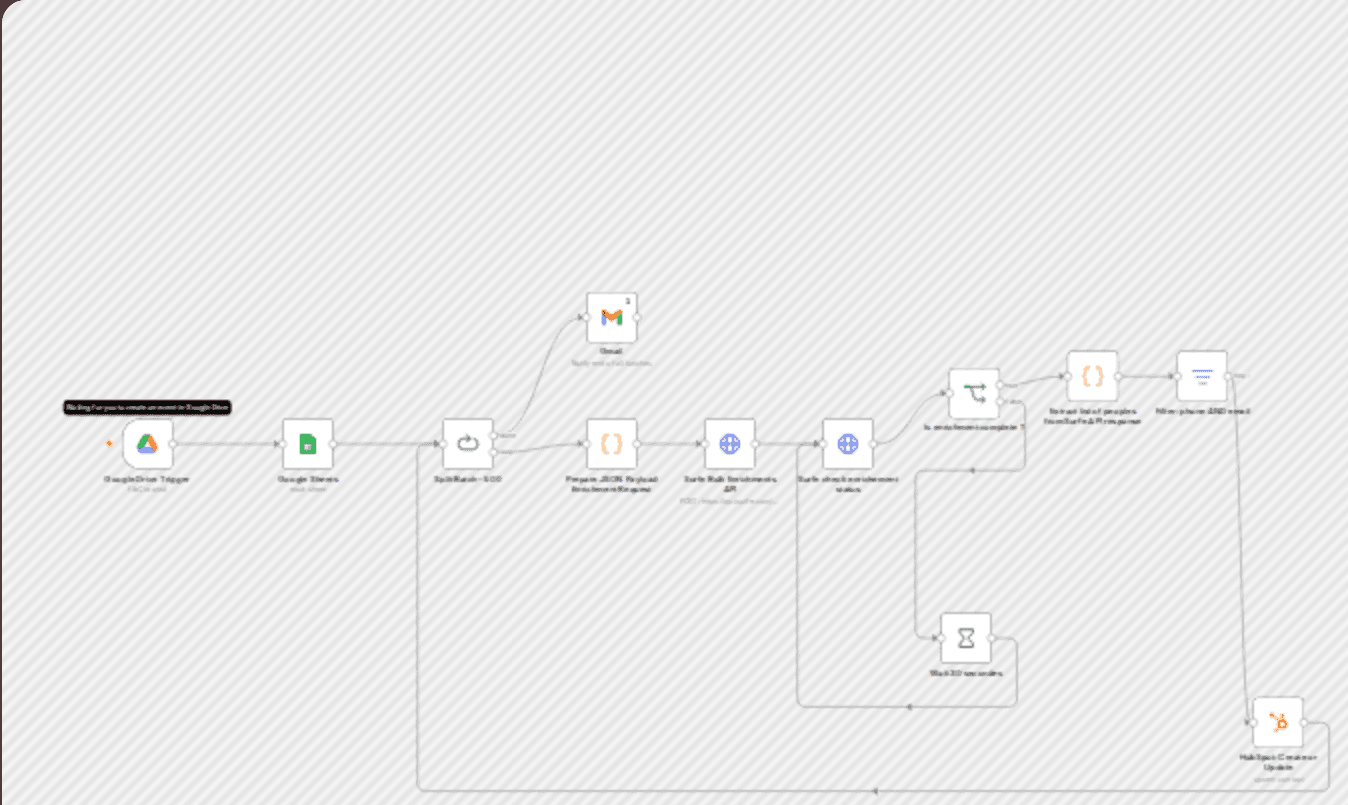This screenshot has width=1348, height=805.
Task: Open the Surfe Bulk Enrichments API node
Action: click(x=730, y=443)
